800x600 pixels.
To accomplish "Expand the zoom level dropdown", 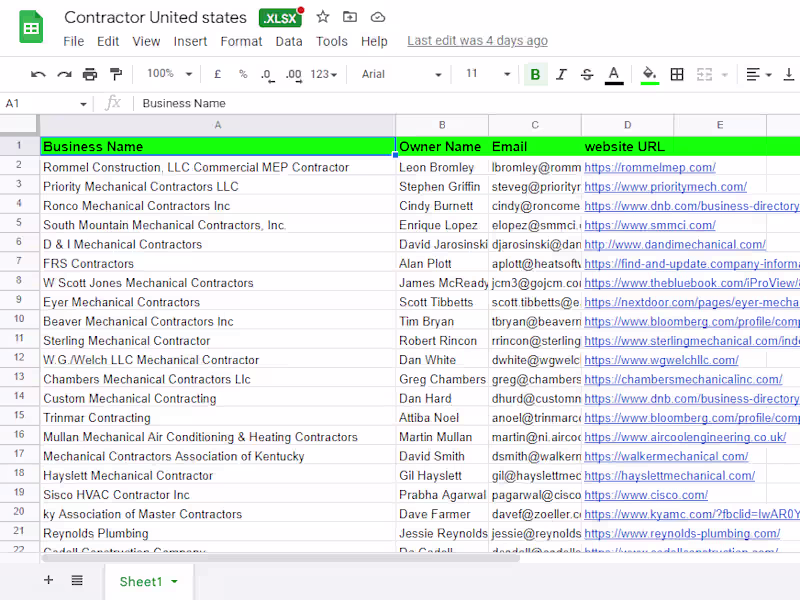I will coord(167,74).
